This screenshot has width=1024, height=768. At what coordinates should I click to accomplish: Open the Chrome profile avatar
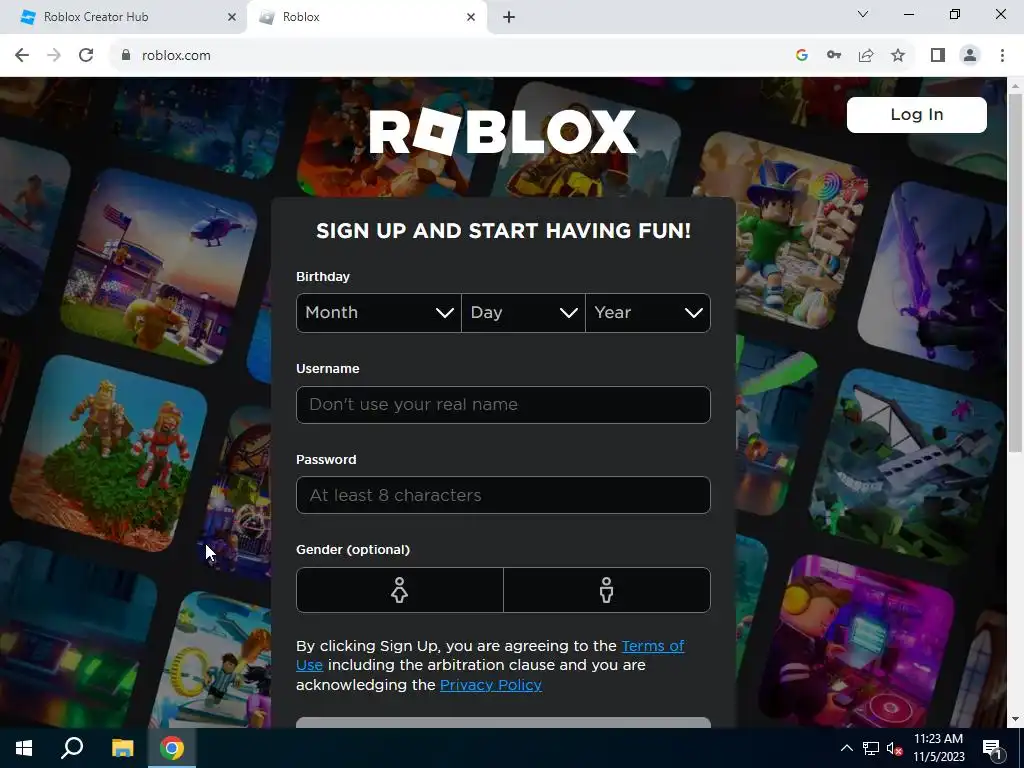pyautogui.click(x=970, y=56)
